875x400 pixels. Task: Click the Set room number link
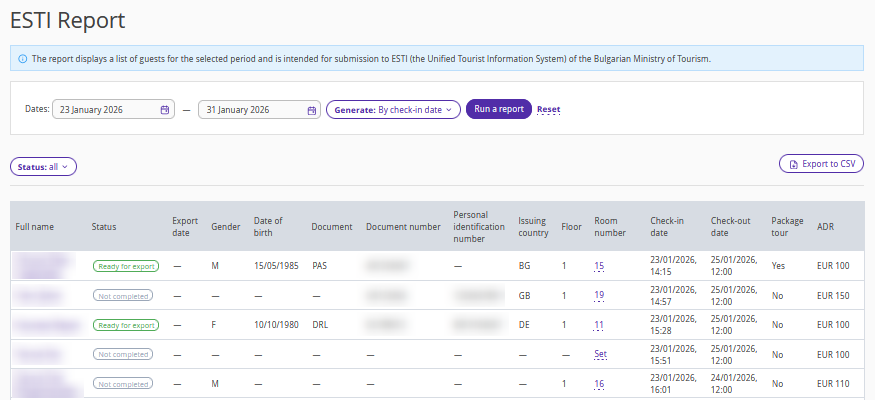tap(600, 354)
